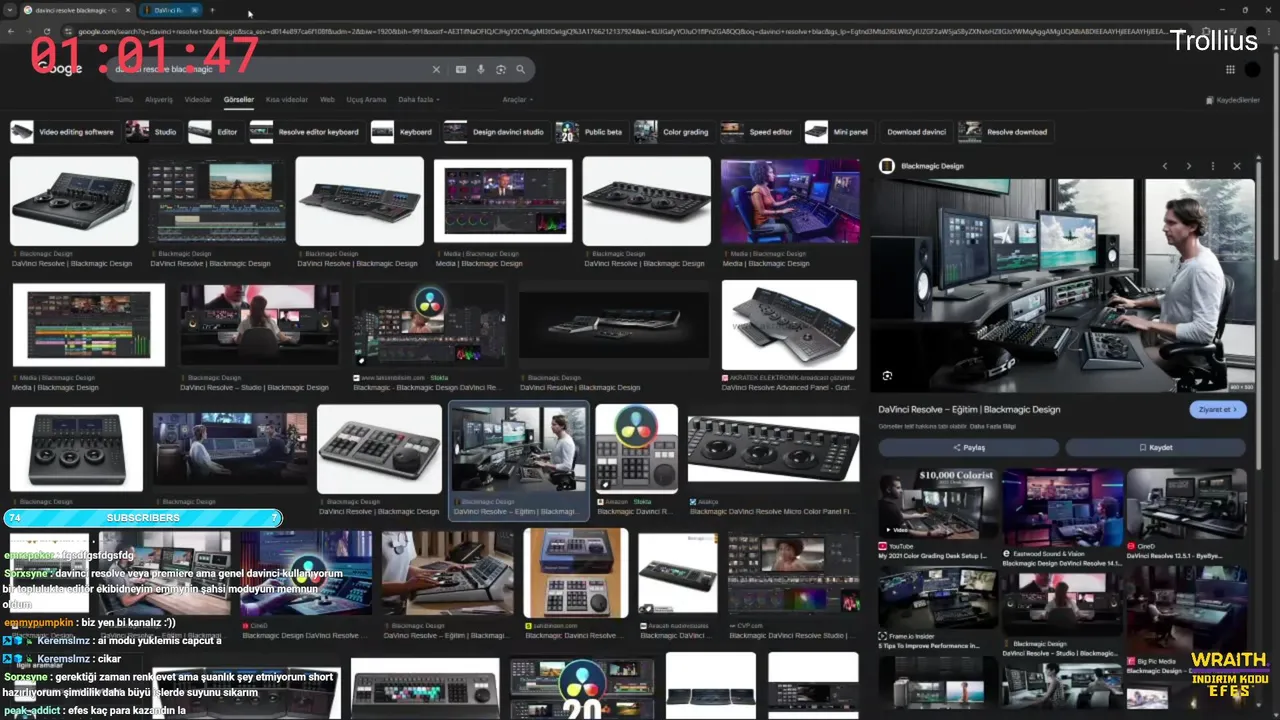Switch to the 'Tümü' search tab
1280x720 pixels.
pyautogui.click(x=124, y=100)
